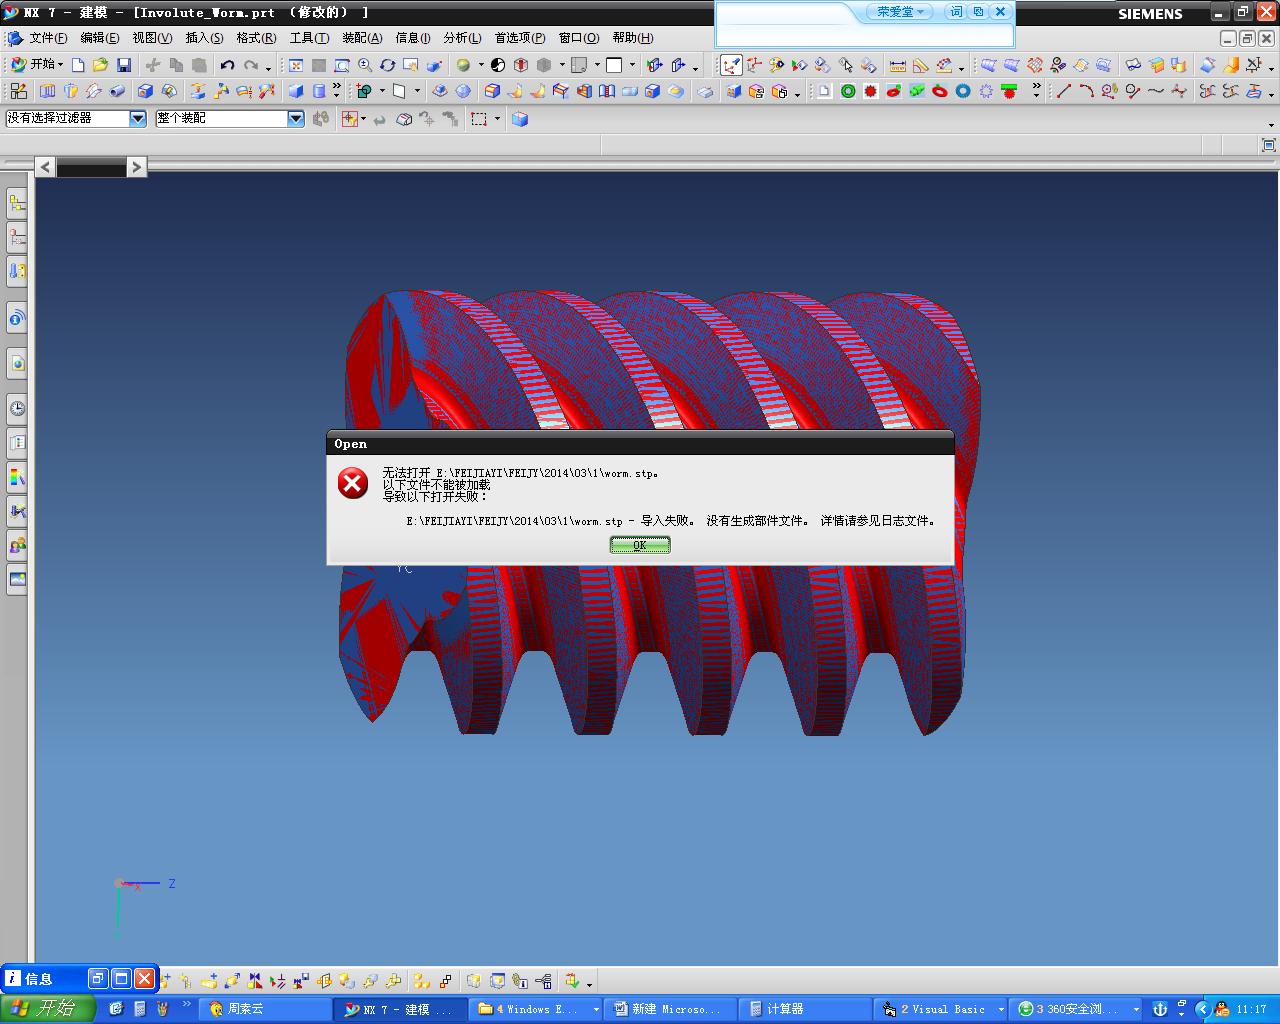Open the 视图(V) menu

pos(152,38)
